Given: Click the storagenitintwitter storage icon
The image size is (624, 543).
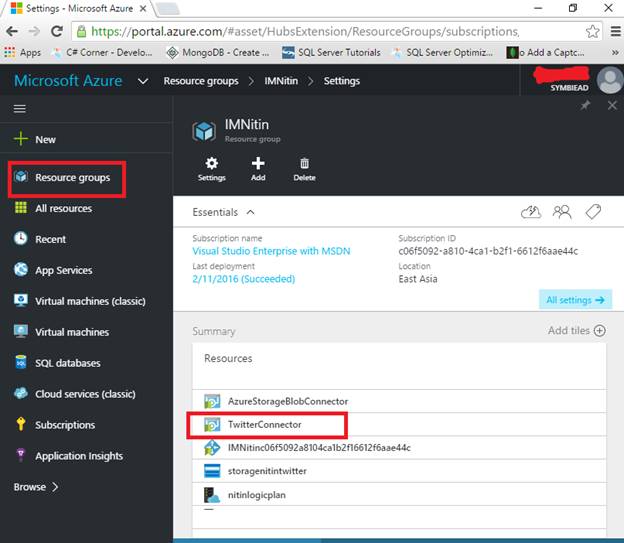Looking at the screenshot, I should (212, 471).
